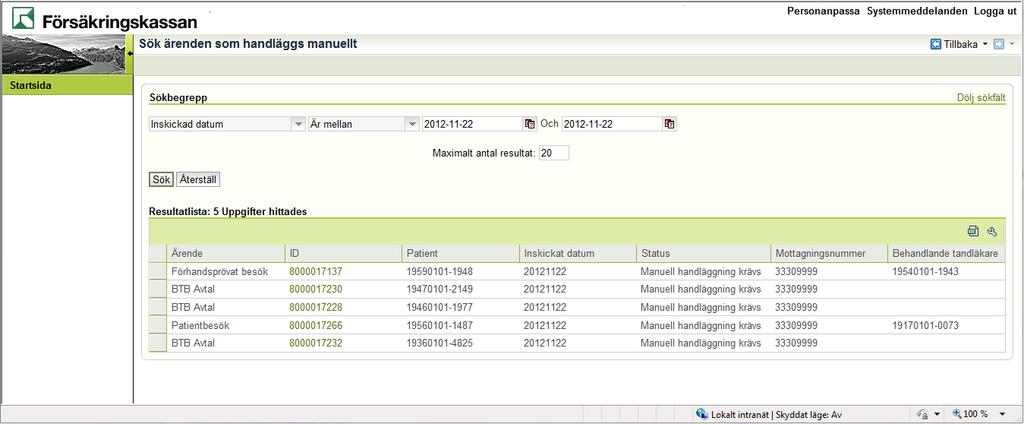The height and width of the screenshot is (424, 1024).
Task: Open case ID 8000017232 link
Action: click(315, 342)
